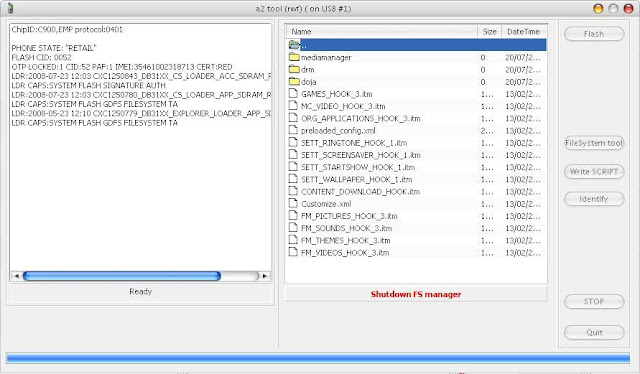The height and width of the screenshot is (374, 640).
Task: Select the MC_VIDEO_HOOK_3.itm file name
Action: tap(343, 106)
